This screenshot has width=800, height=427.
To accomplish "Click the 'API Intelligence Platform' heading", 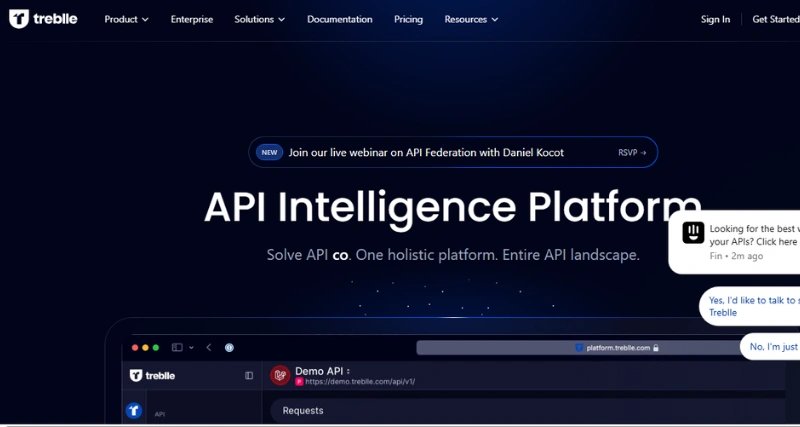I will pos(453,208).
